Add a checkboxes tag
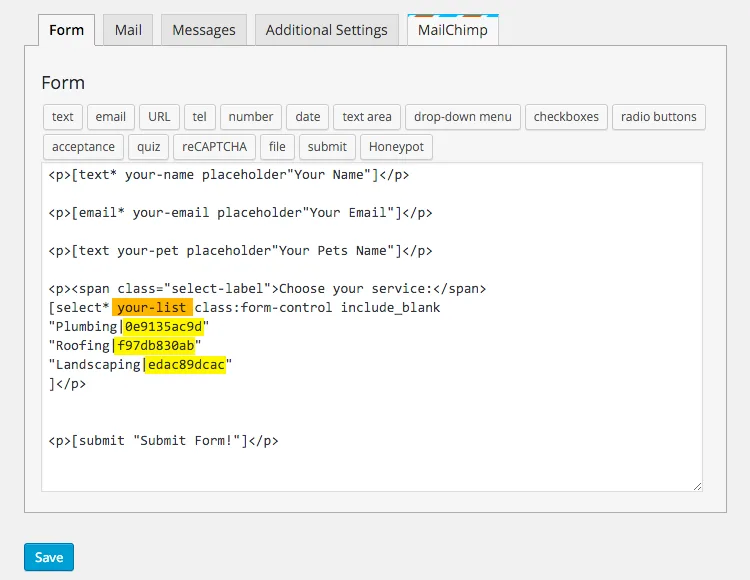Viewport: 750px width, 580px height. pos(566,117)
